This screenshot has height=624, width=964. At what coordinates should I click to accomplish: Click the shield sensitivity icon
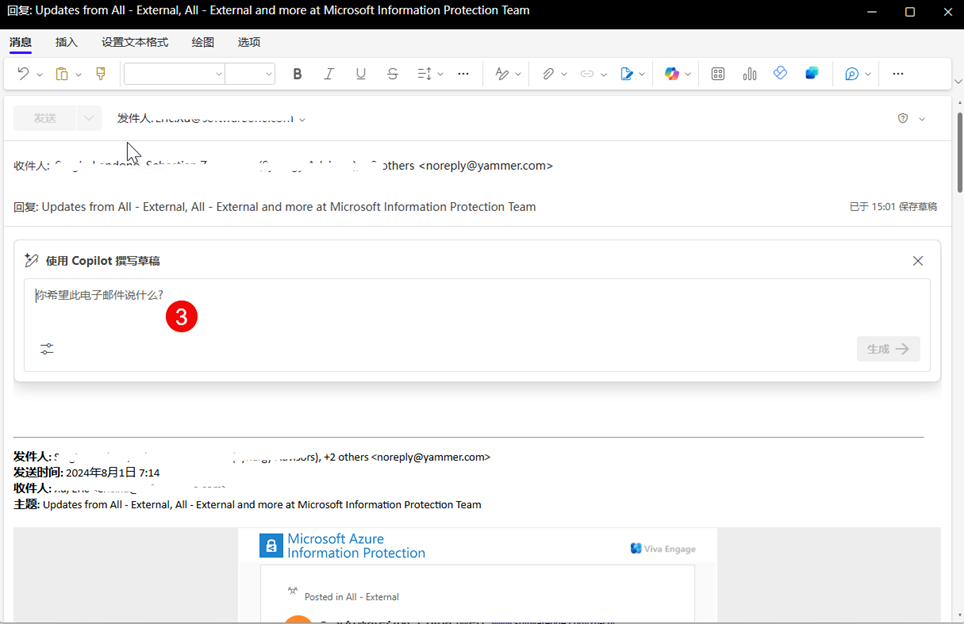click(x=903, y=119)
